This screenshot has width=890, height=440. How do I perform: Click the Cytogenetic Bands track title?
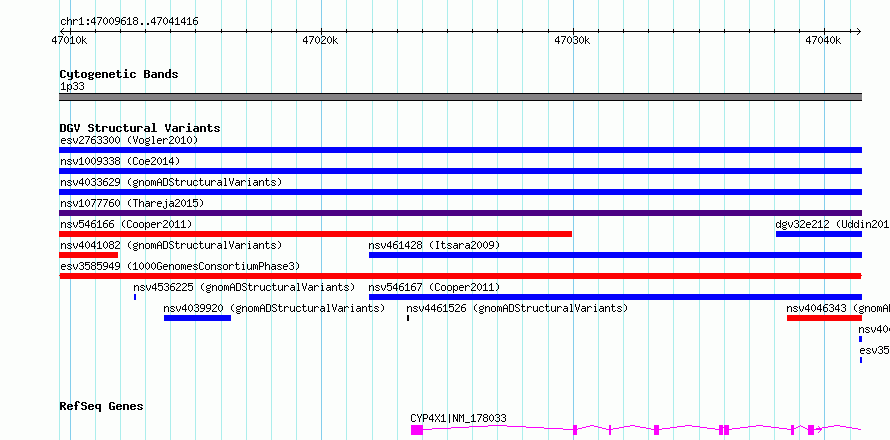pyautogui.click(x=119, y=74)
